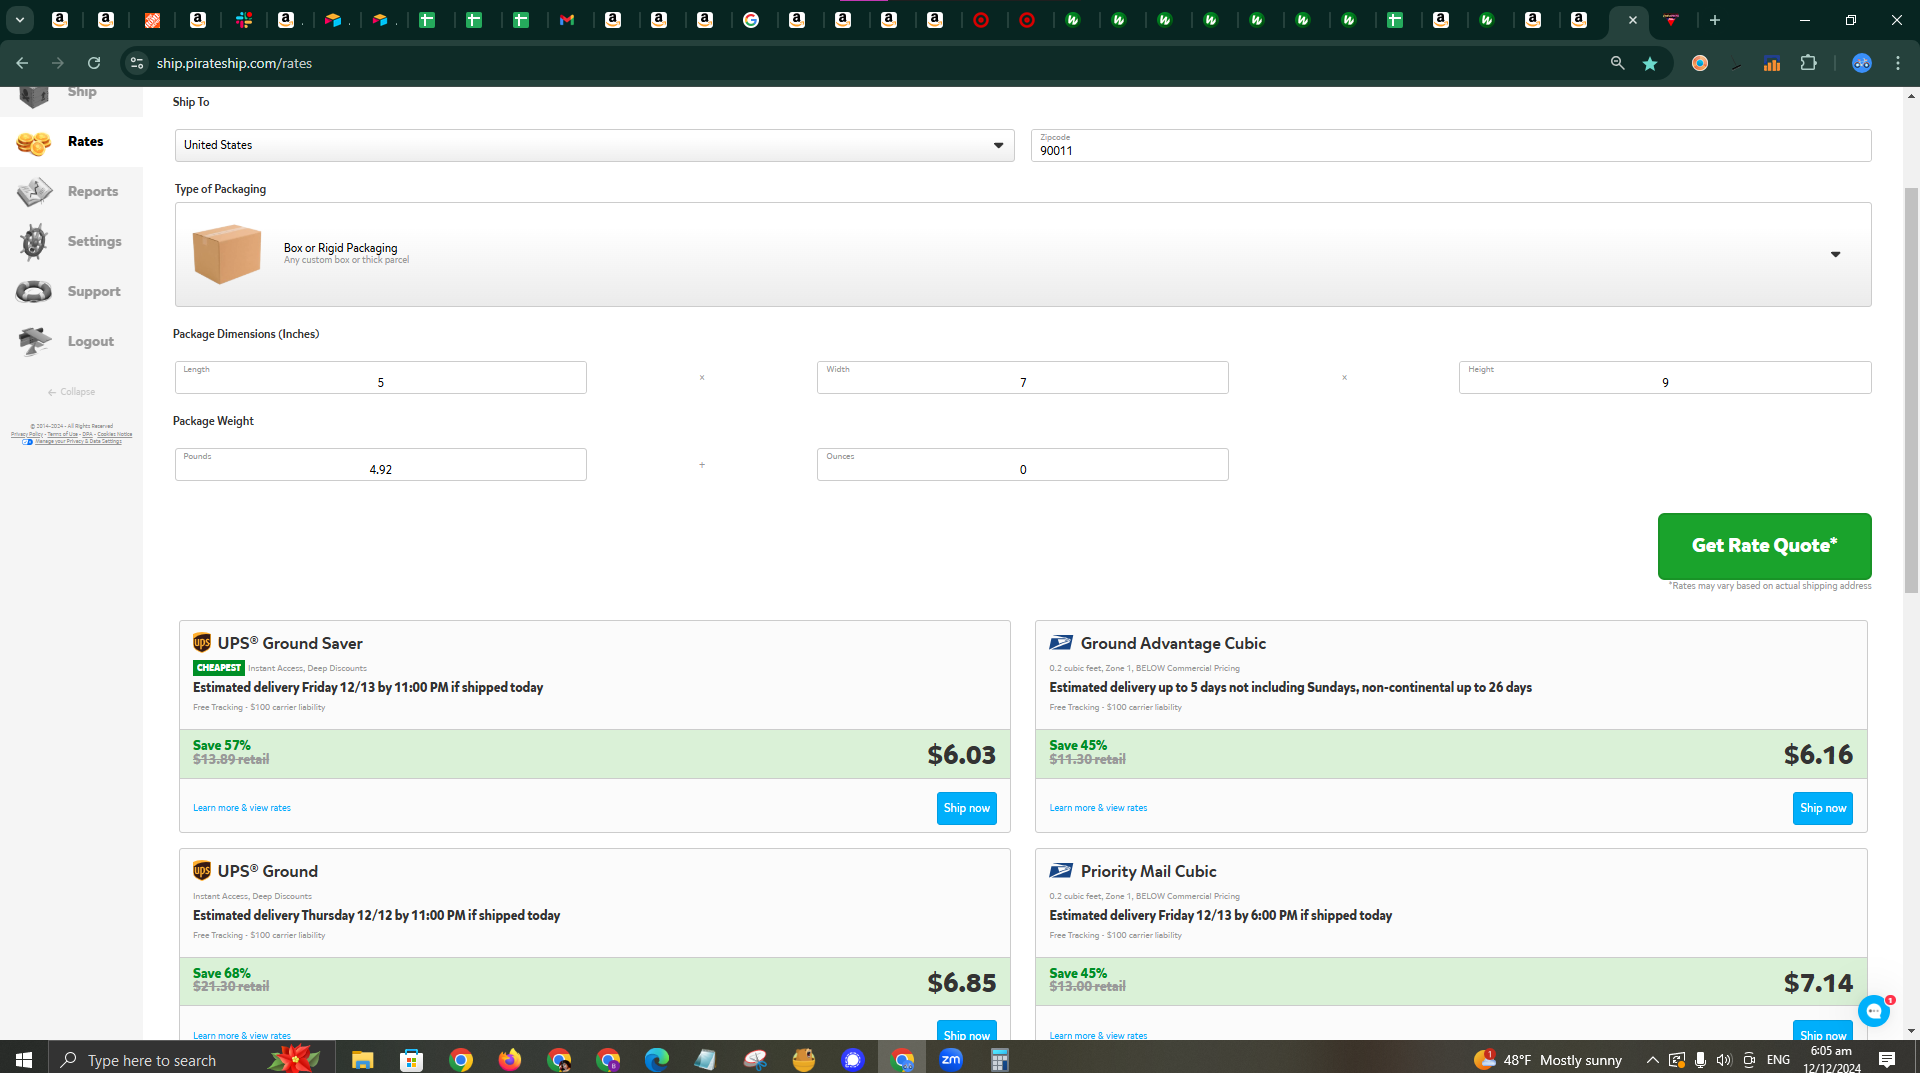Focus the Length dimension field
1920x1073 pixels.
tap(380, 377)
